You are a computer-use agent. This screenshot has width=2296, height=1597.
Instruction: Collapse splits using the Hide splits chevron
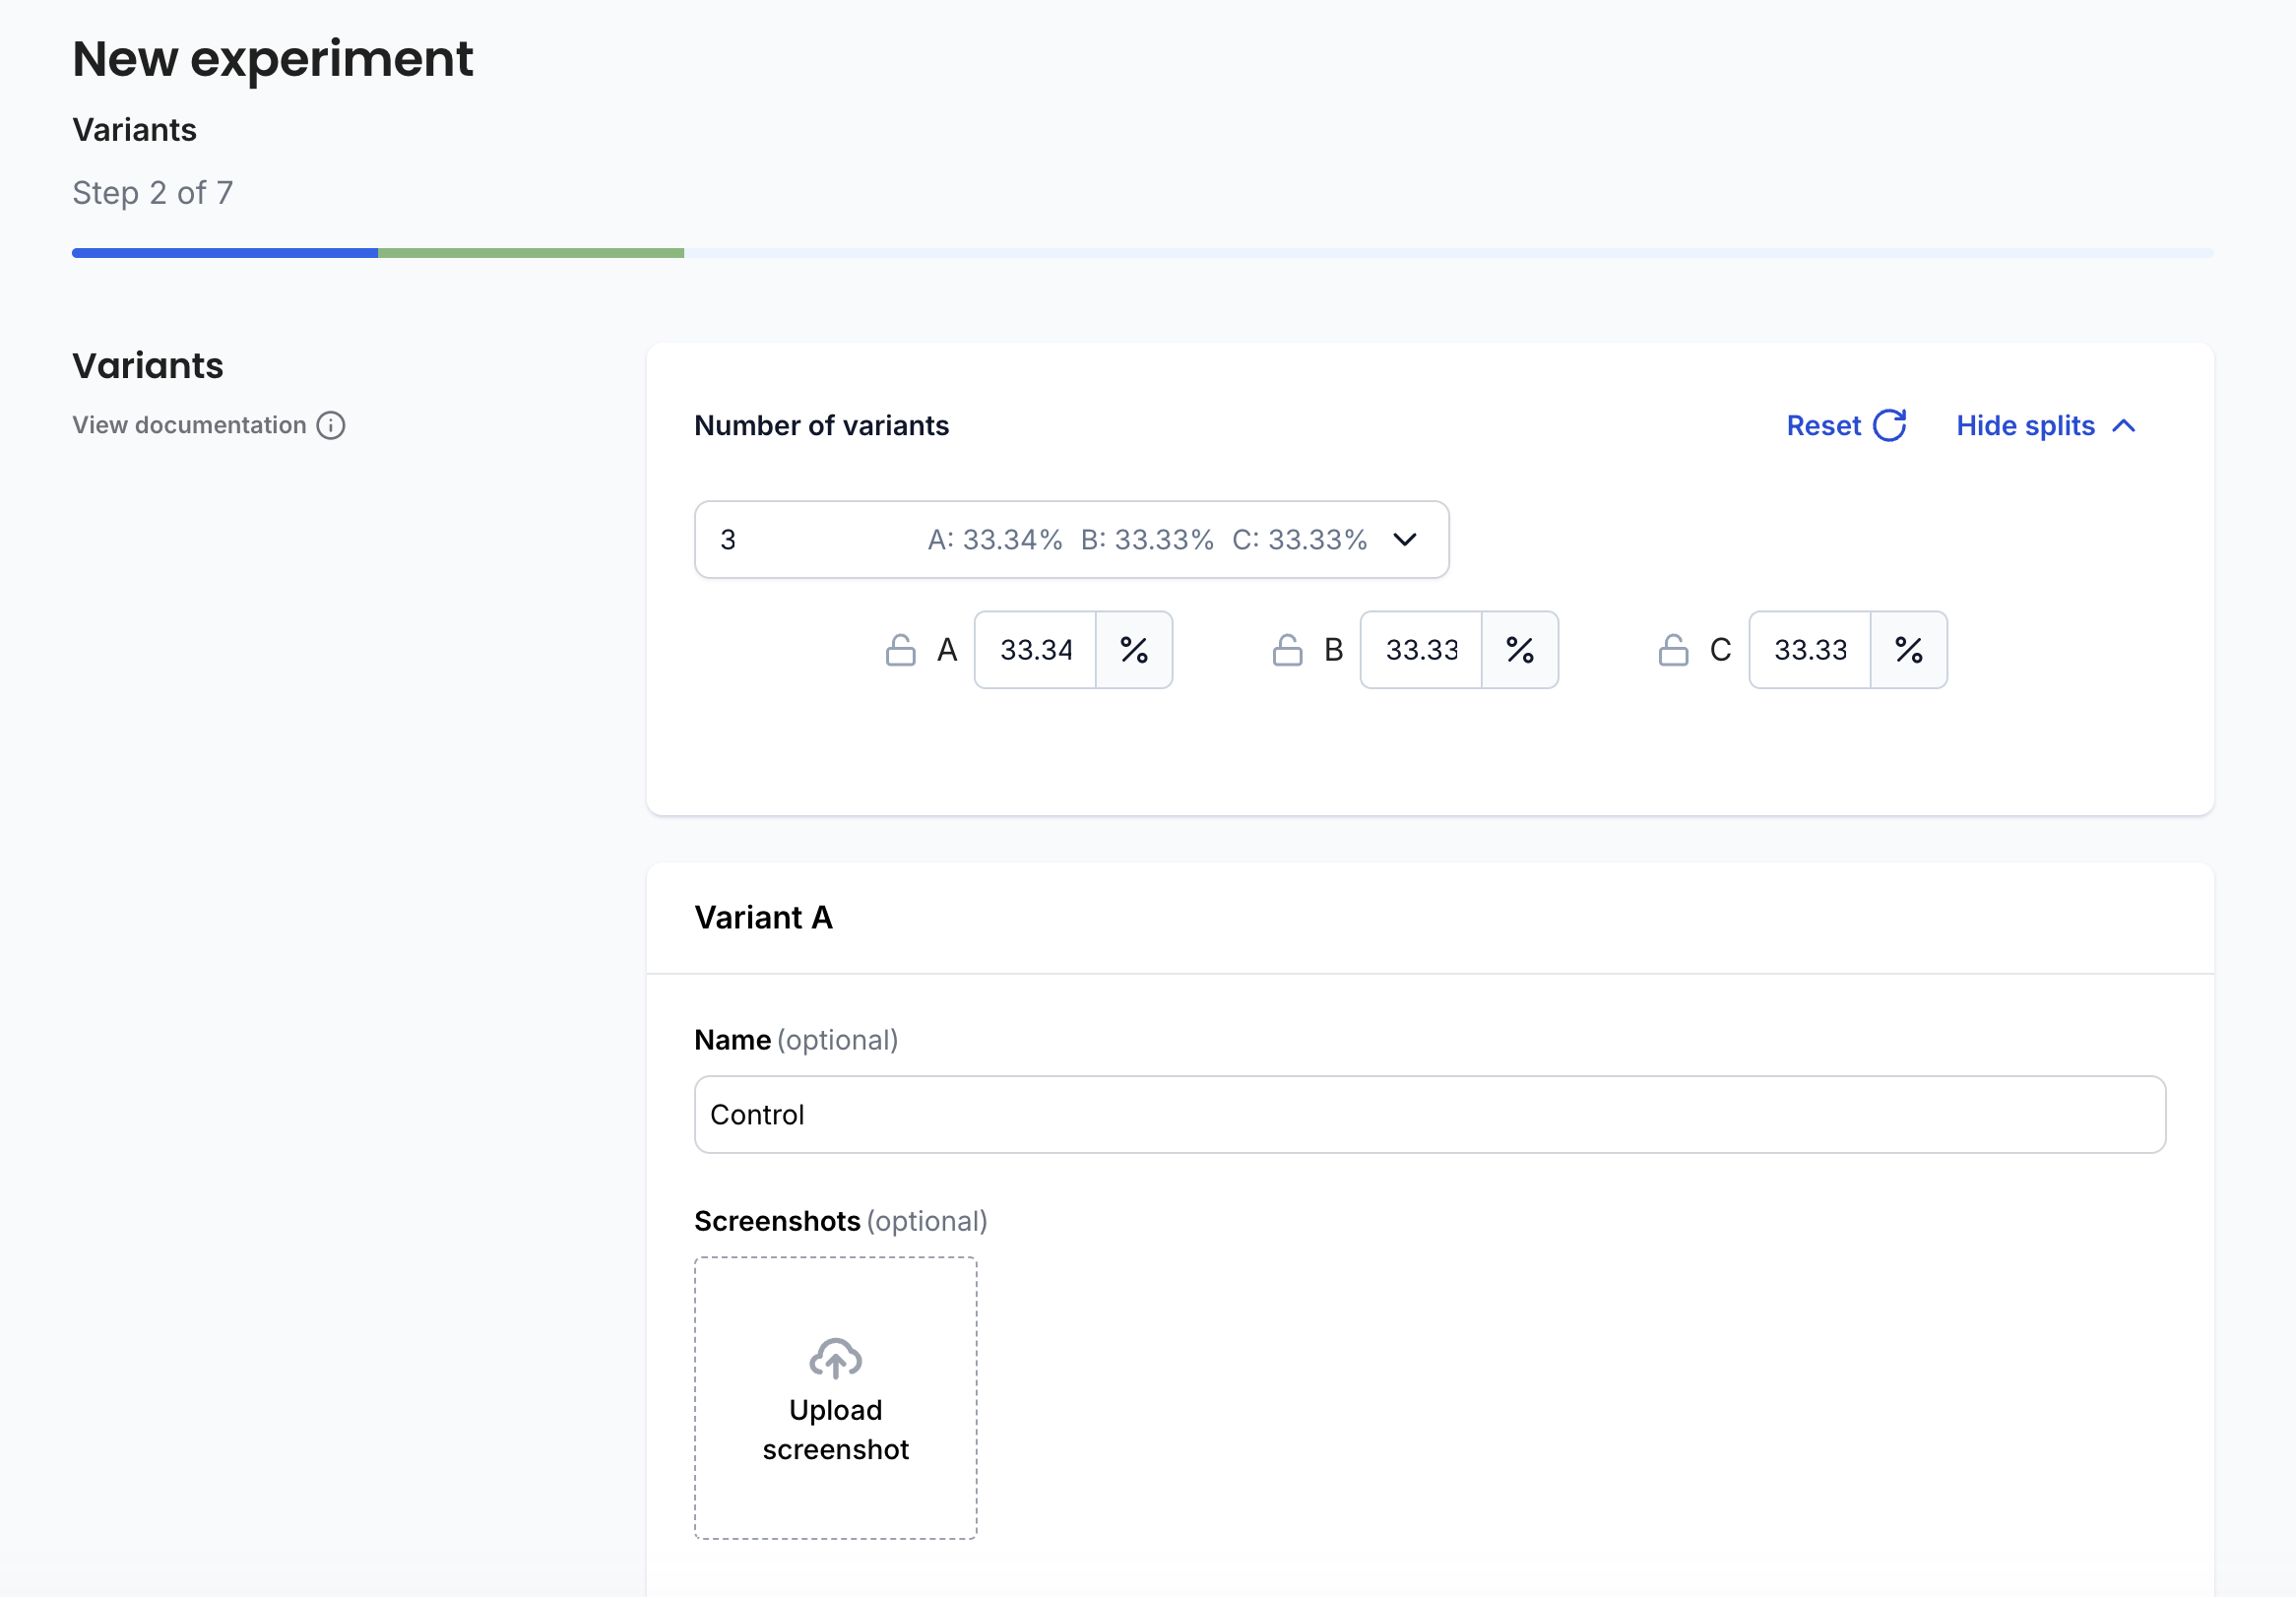[2124, 426]
